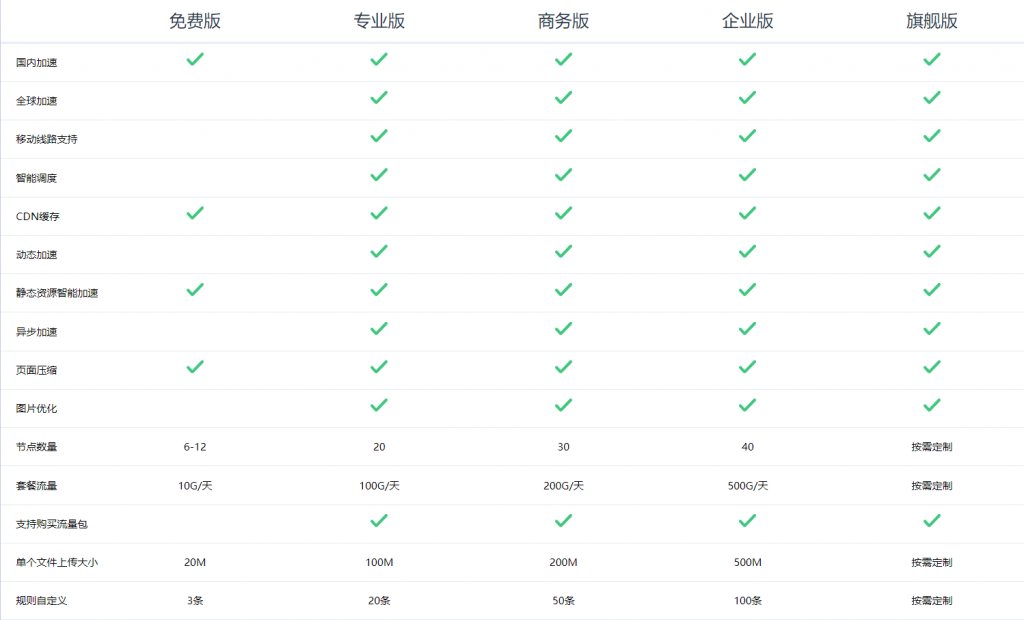
Task: Select the 免费版 column header
Action: [195, 21]
